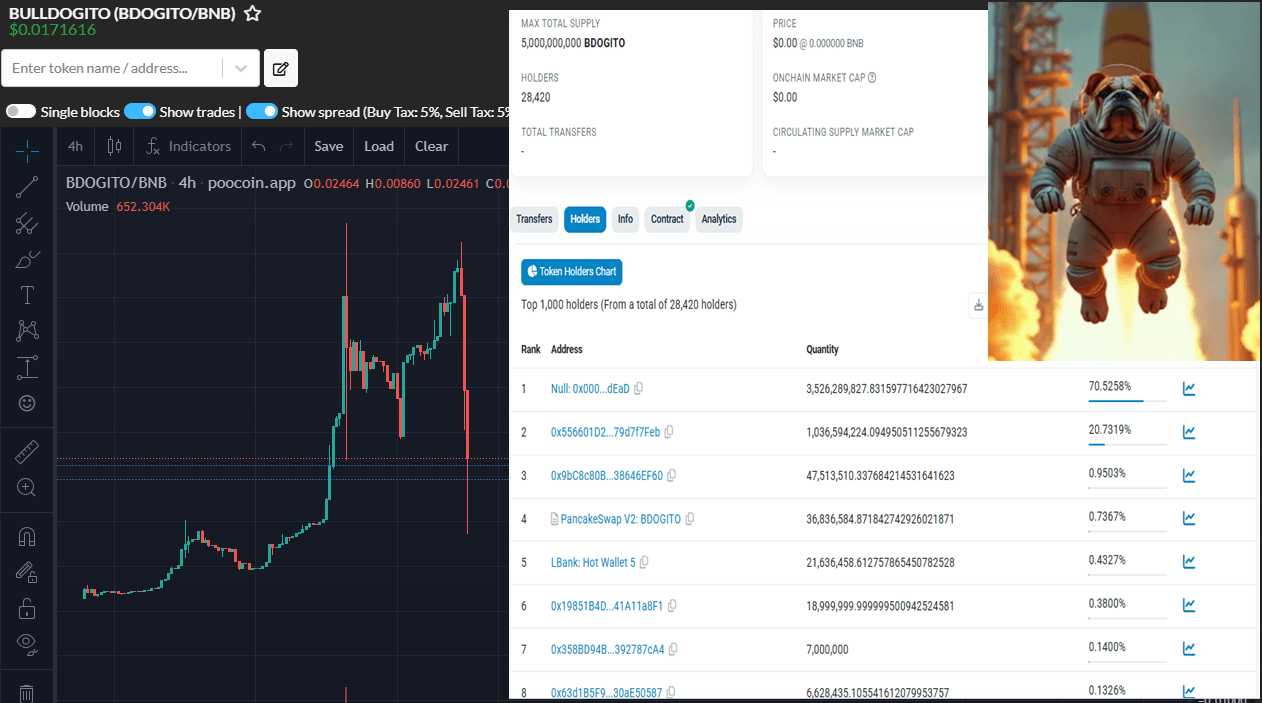The image size is (1262, 703).
Task: Open analytics chart icon for 0.7367% holder
Action: coord(1189,518)
